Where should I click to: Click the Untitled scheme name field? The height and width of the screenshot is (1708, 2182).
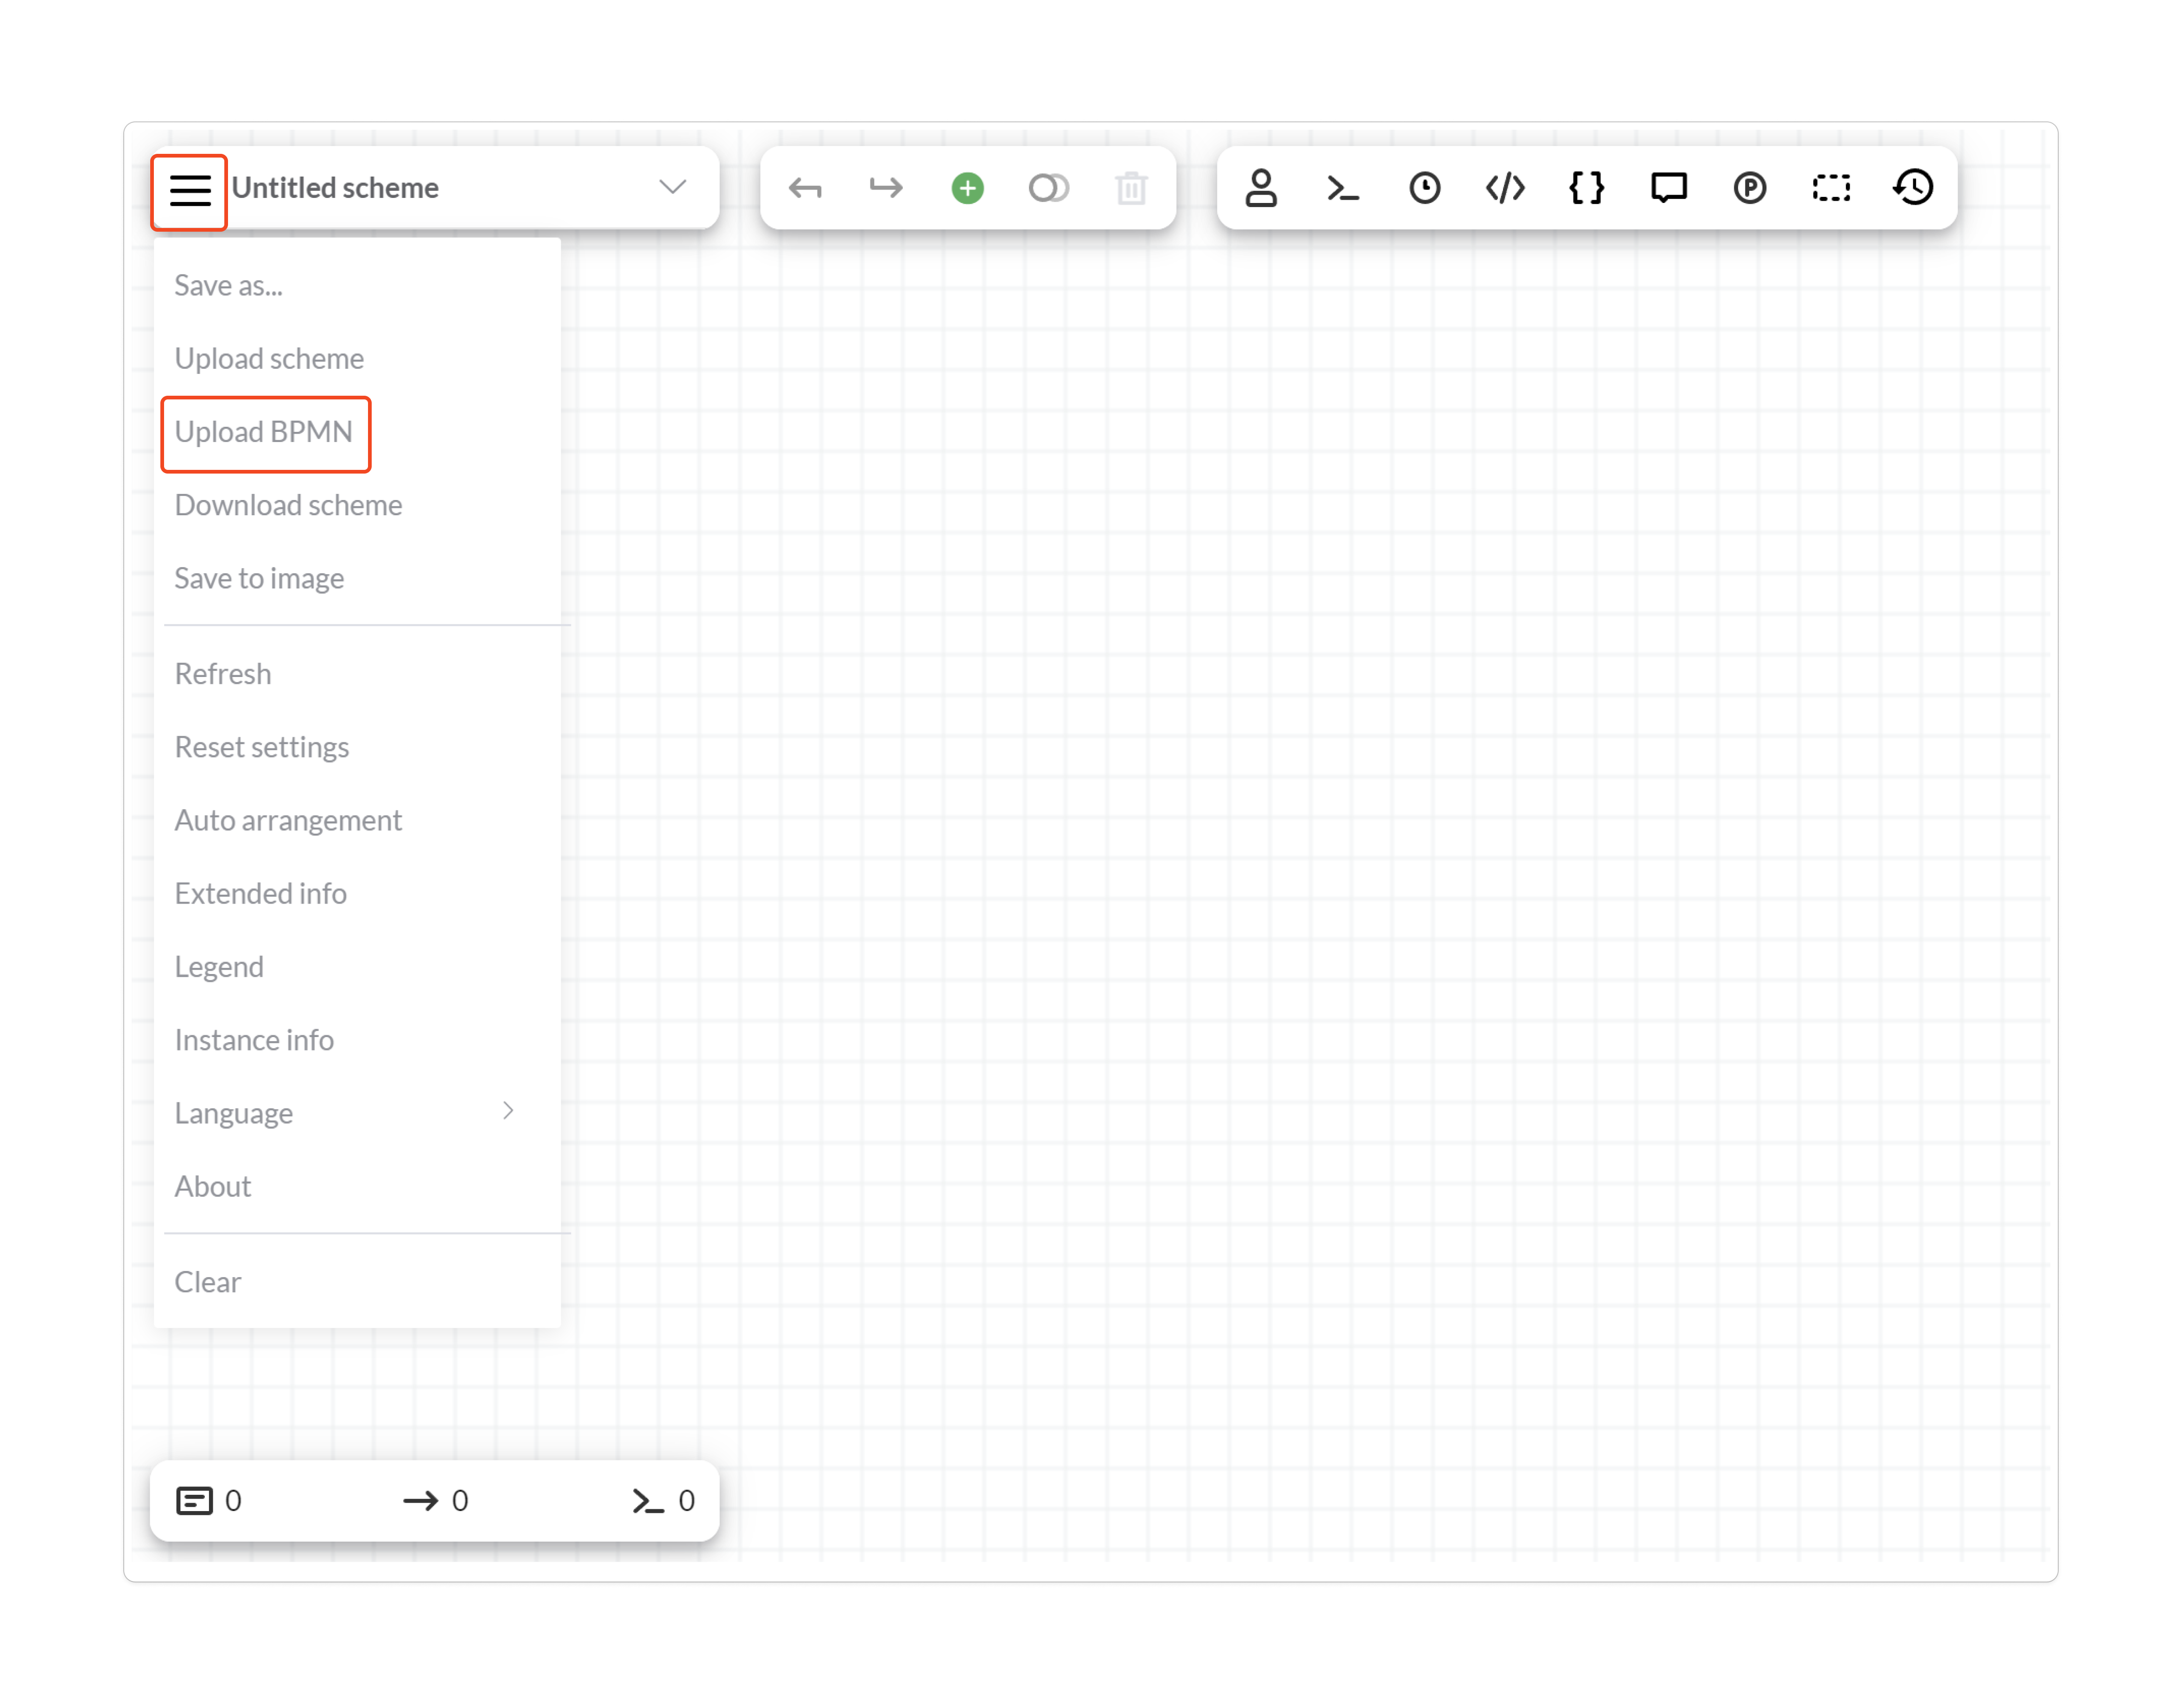pos(334,188)
